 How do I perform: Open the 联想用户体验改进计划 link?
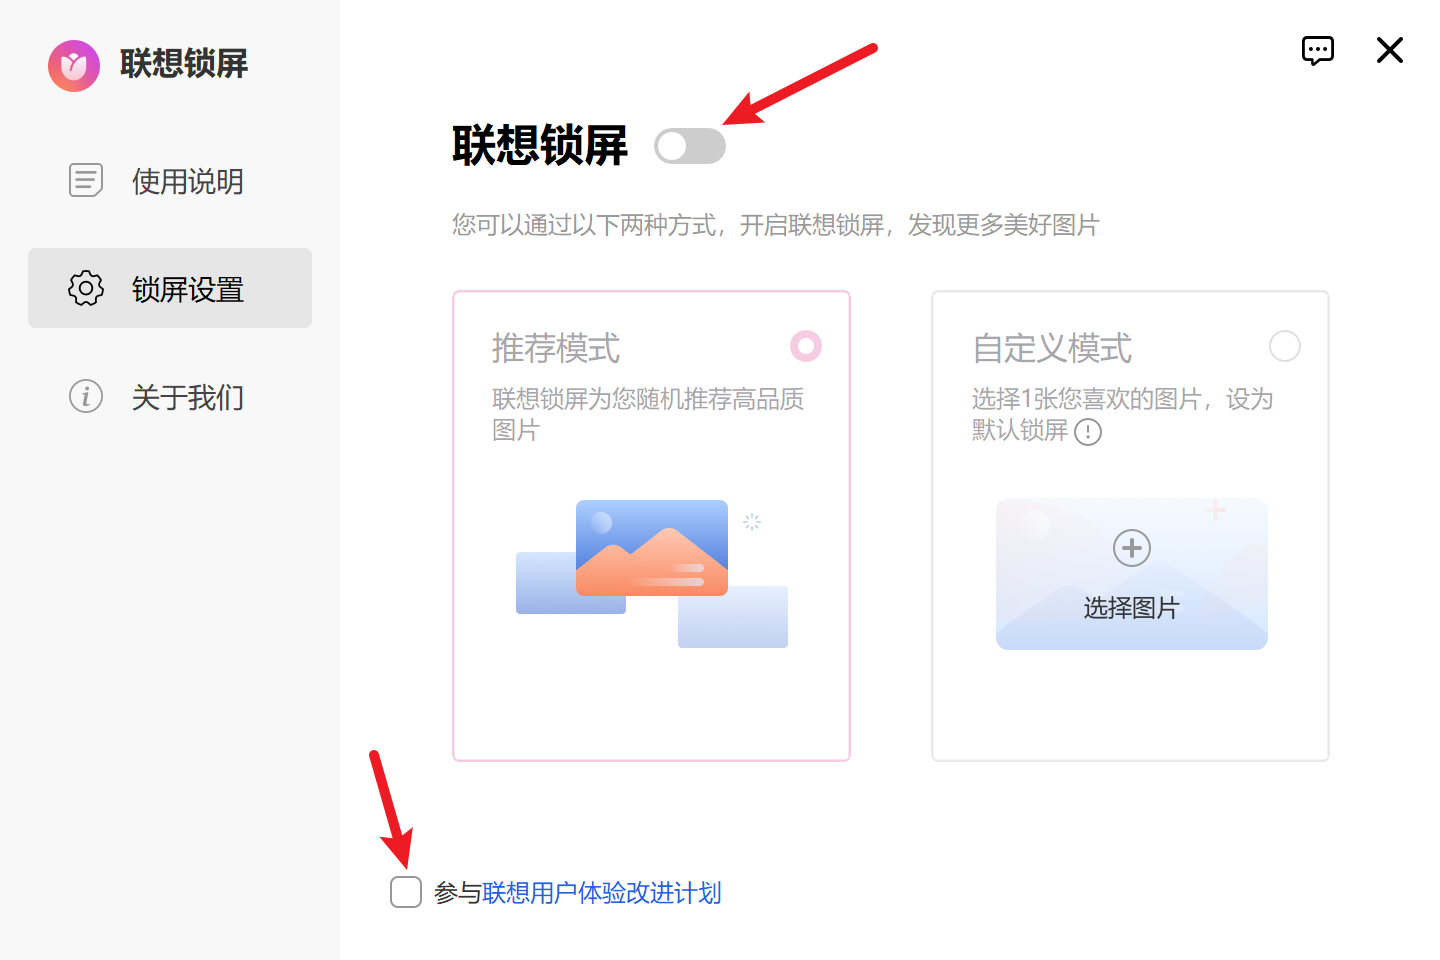[602, 893]
